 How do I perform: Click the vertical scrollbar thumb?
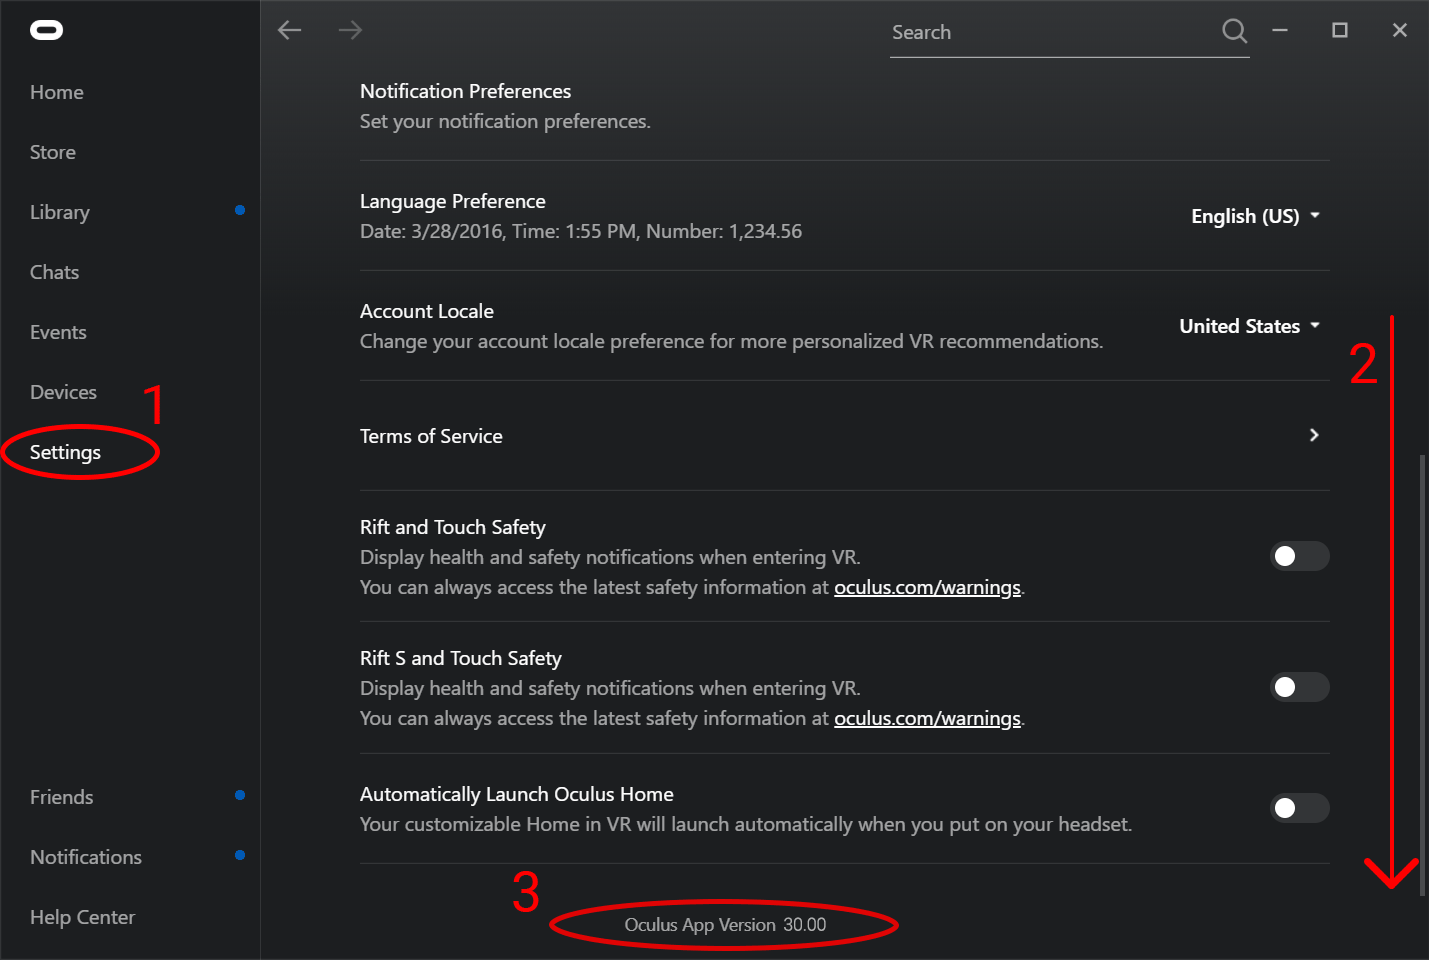[1422, 675]
